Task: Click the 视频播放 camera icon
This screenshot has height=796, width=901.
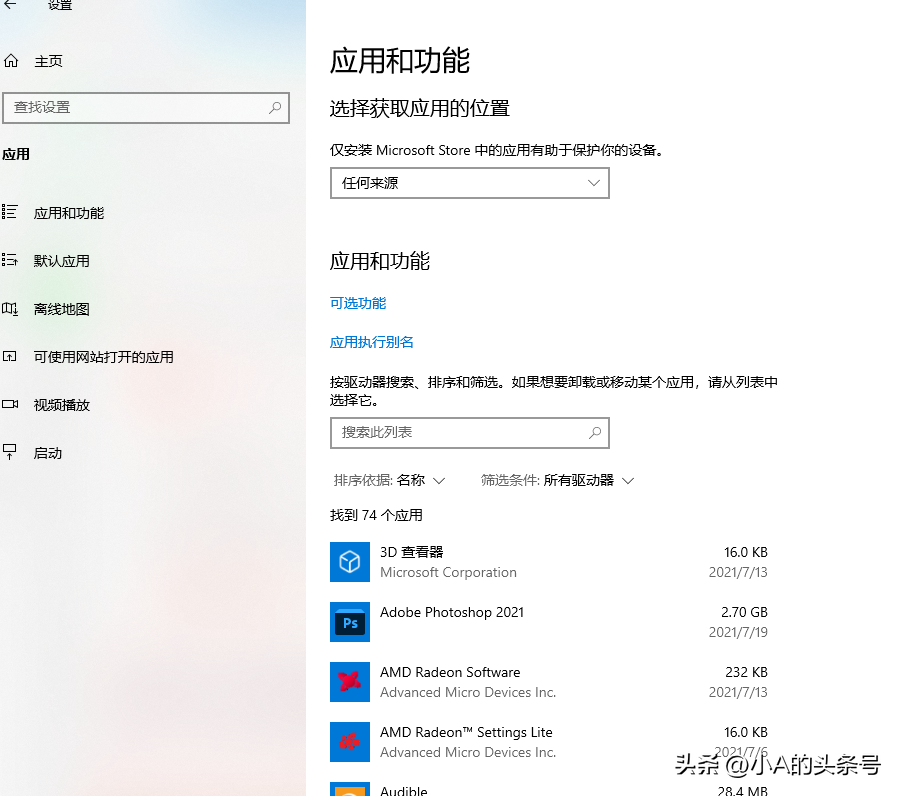Action: pos(10,404)
